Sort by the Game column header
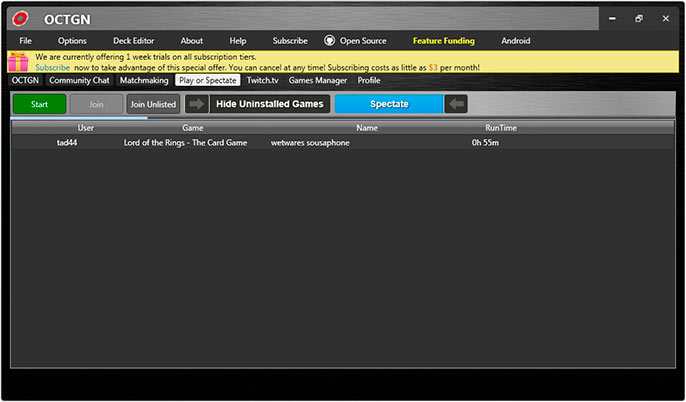 193,128
